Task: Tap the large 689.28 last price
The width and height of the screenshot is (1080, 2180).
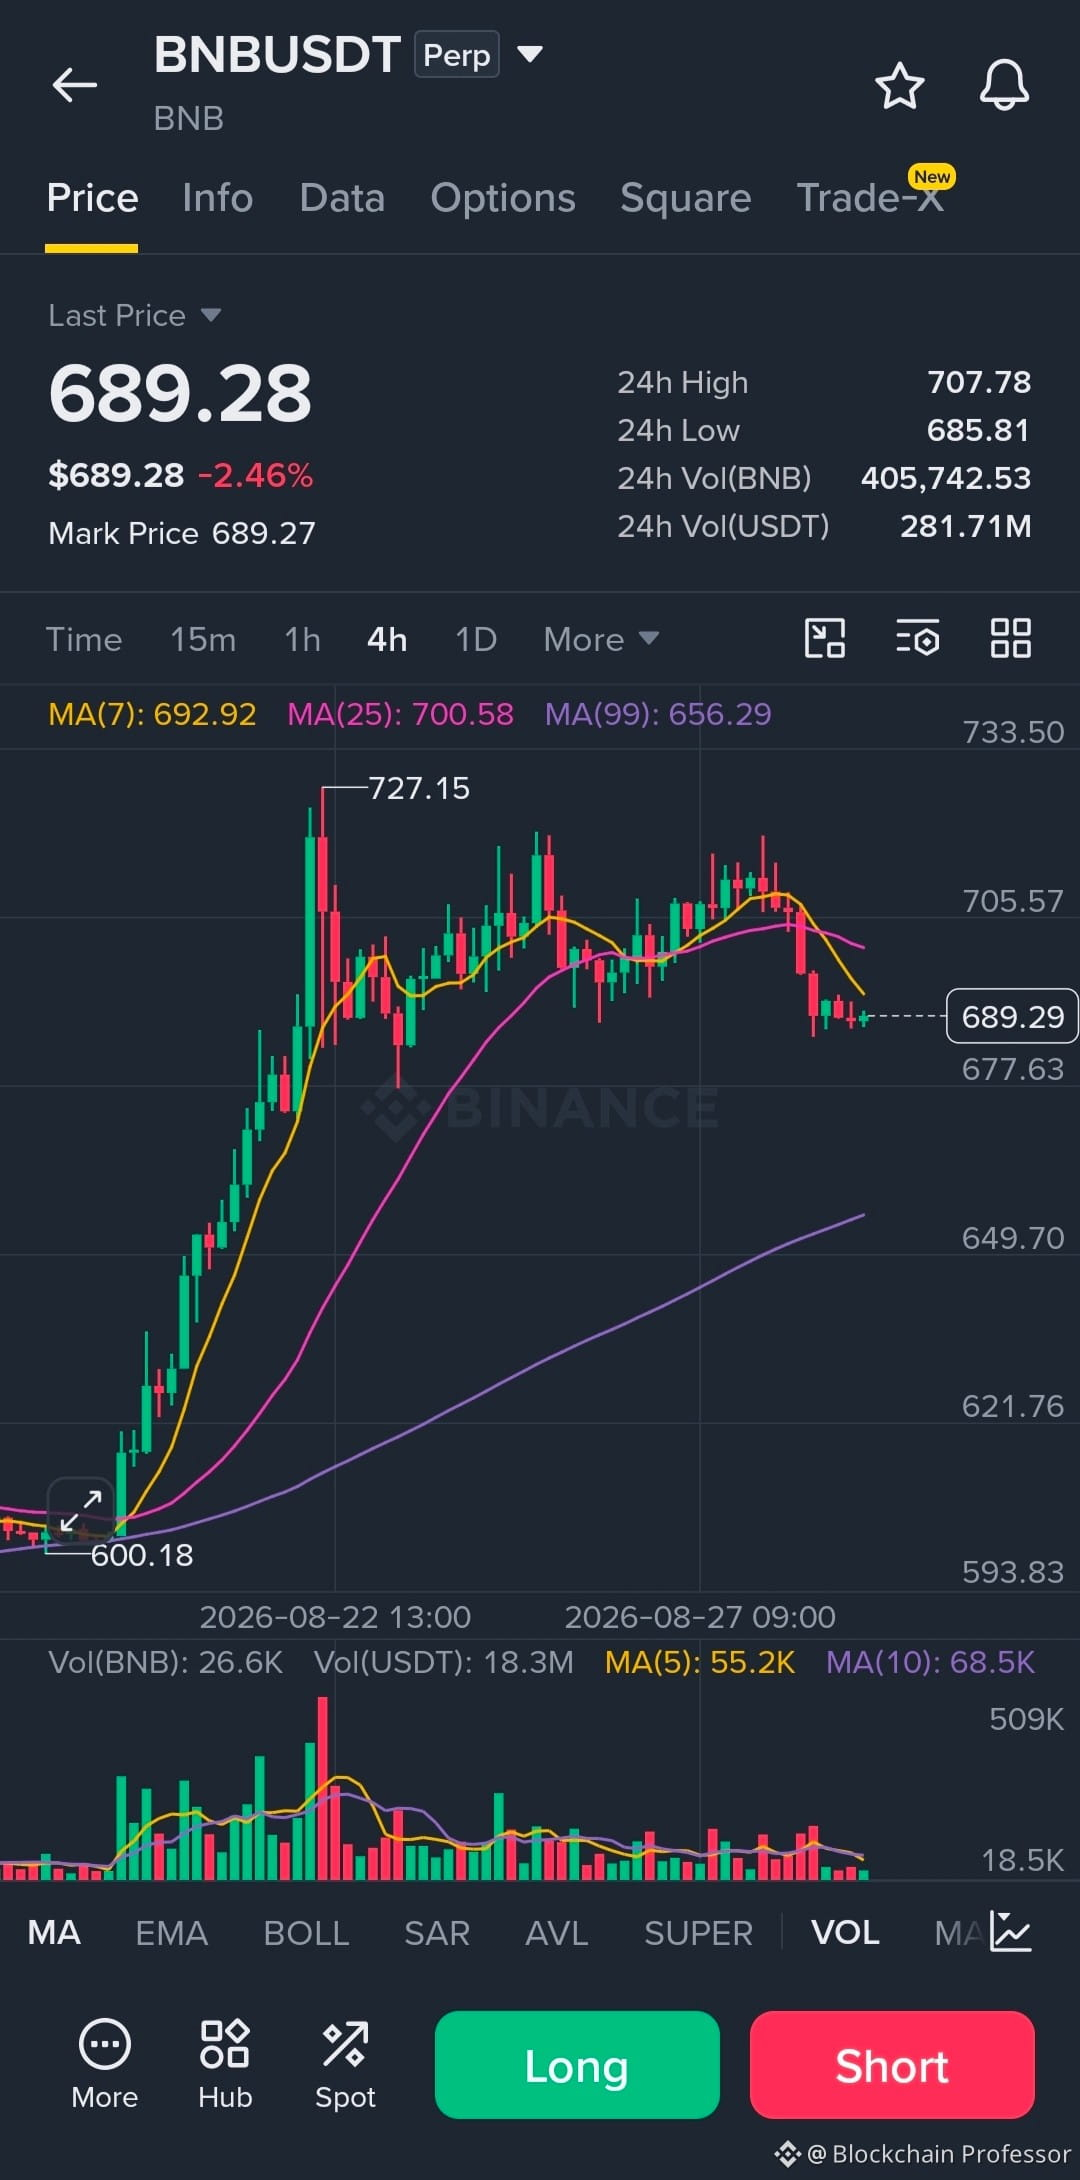Action: 180,393
